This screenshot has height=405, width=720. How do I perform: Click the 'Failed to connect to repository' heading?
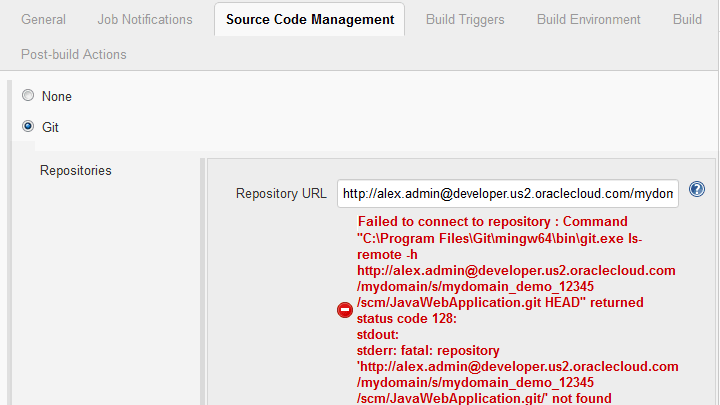tap(492, 221)
